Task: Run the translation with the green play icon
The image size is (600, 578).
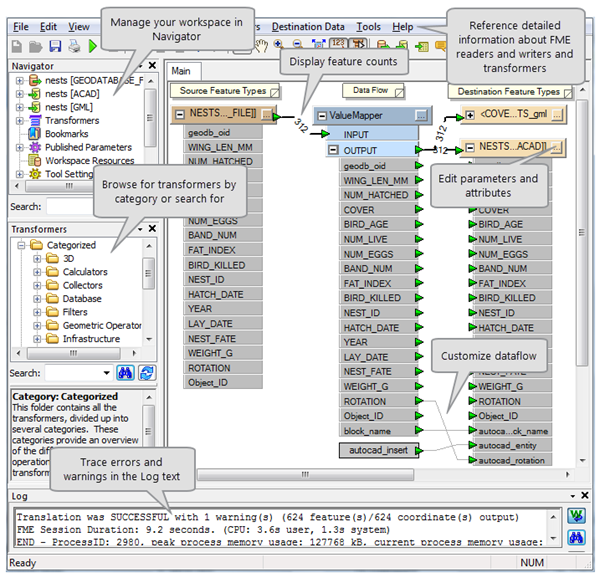Action: pyautogui.click(x=92, y=46)
